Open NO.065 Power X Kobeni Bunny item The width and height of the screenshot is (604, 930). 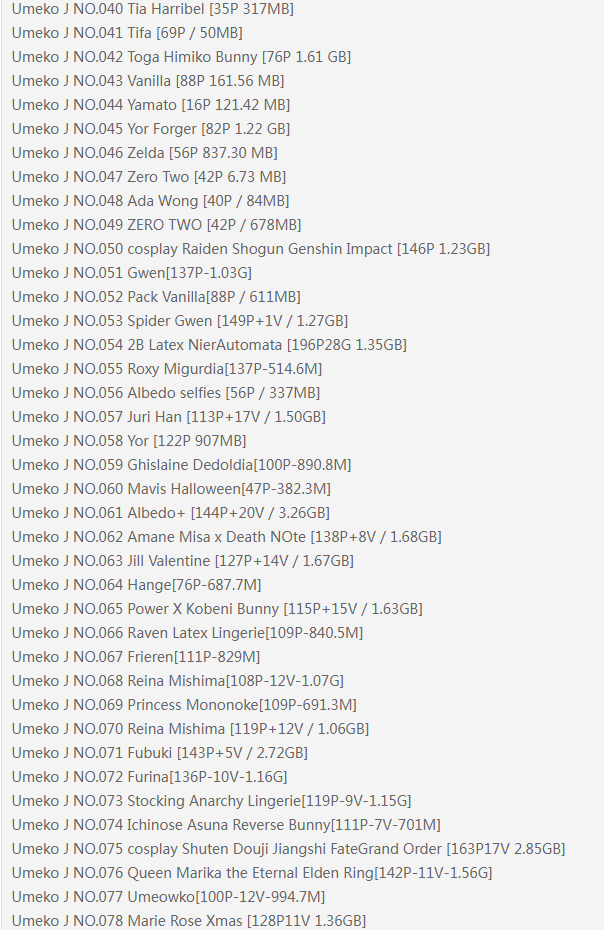[x=217, y=609]
